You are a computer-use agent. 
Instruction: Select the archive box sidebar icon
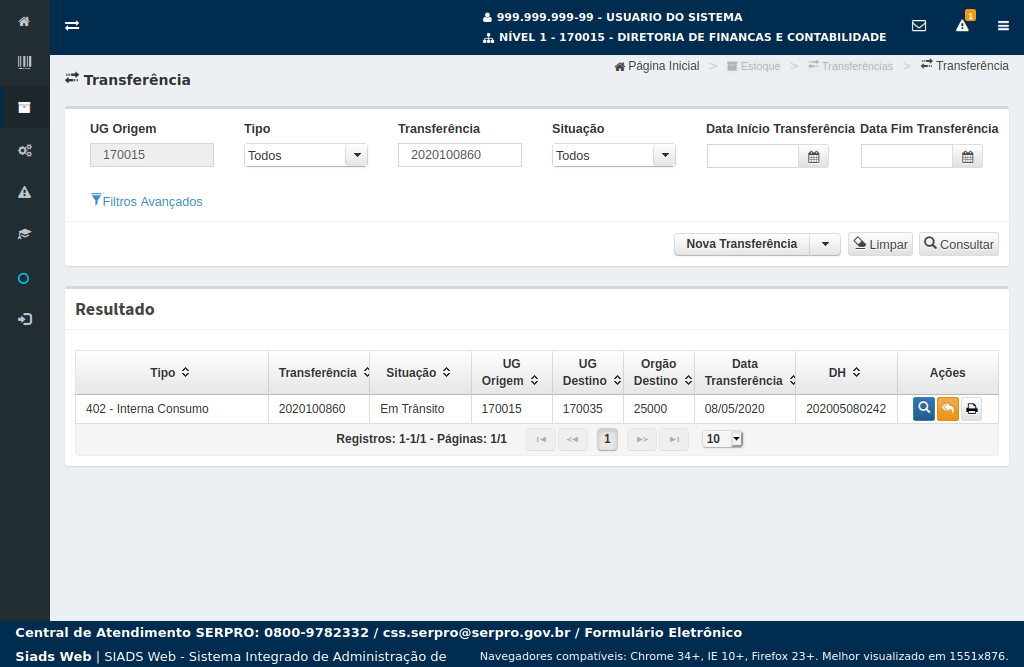(24, 108)
